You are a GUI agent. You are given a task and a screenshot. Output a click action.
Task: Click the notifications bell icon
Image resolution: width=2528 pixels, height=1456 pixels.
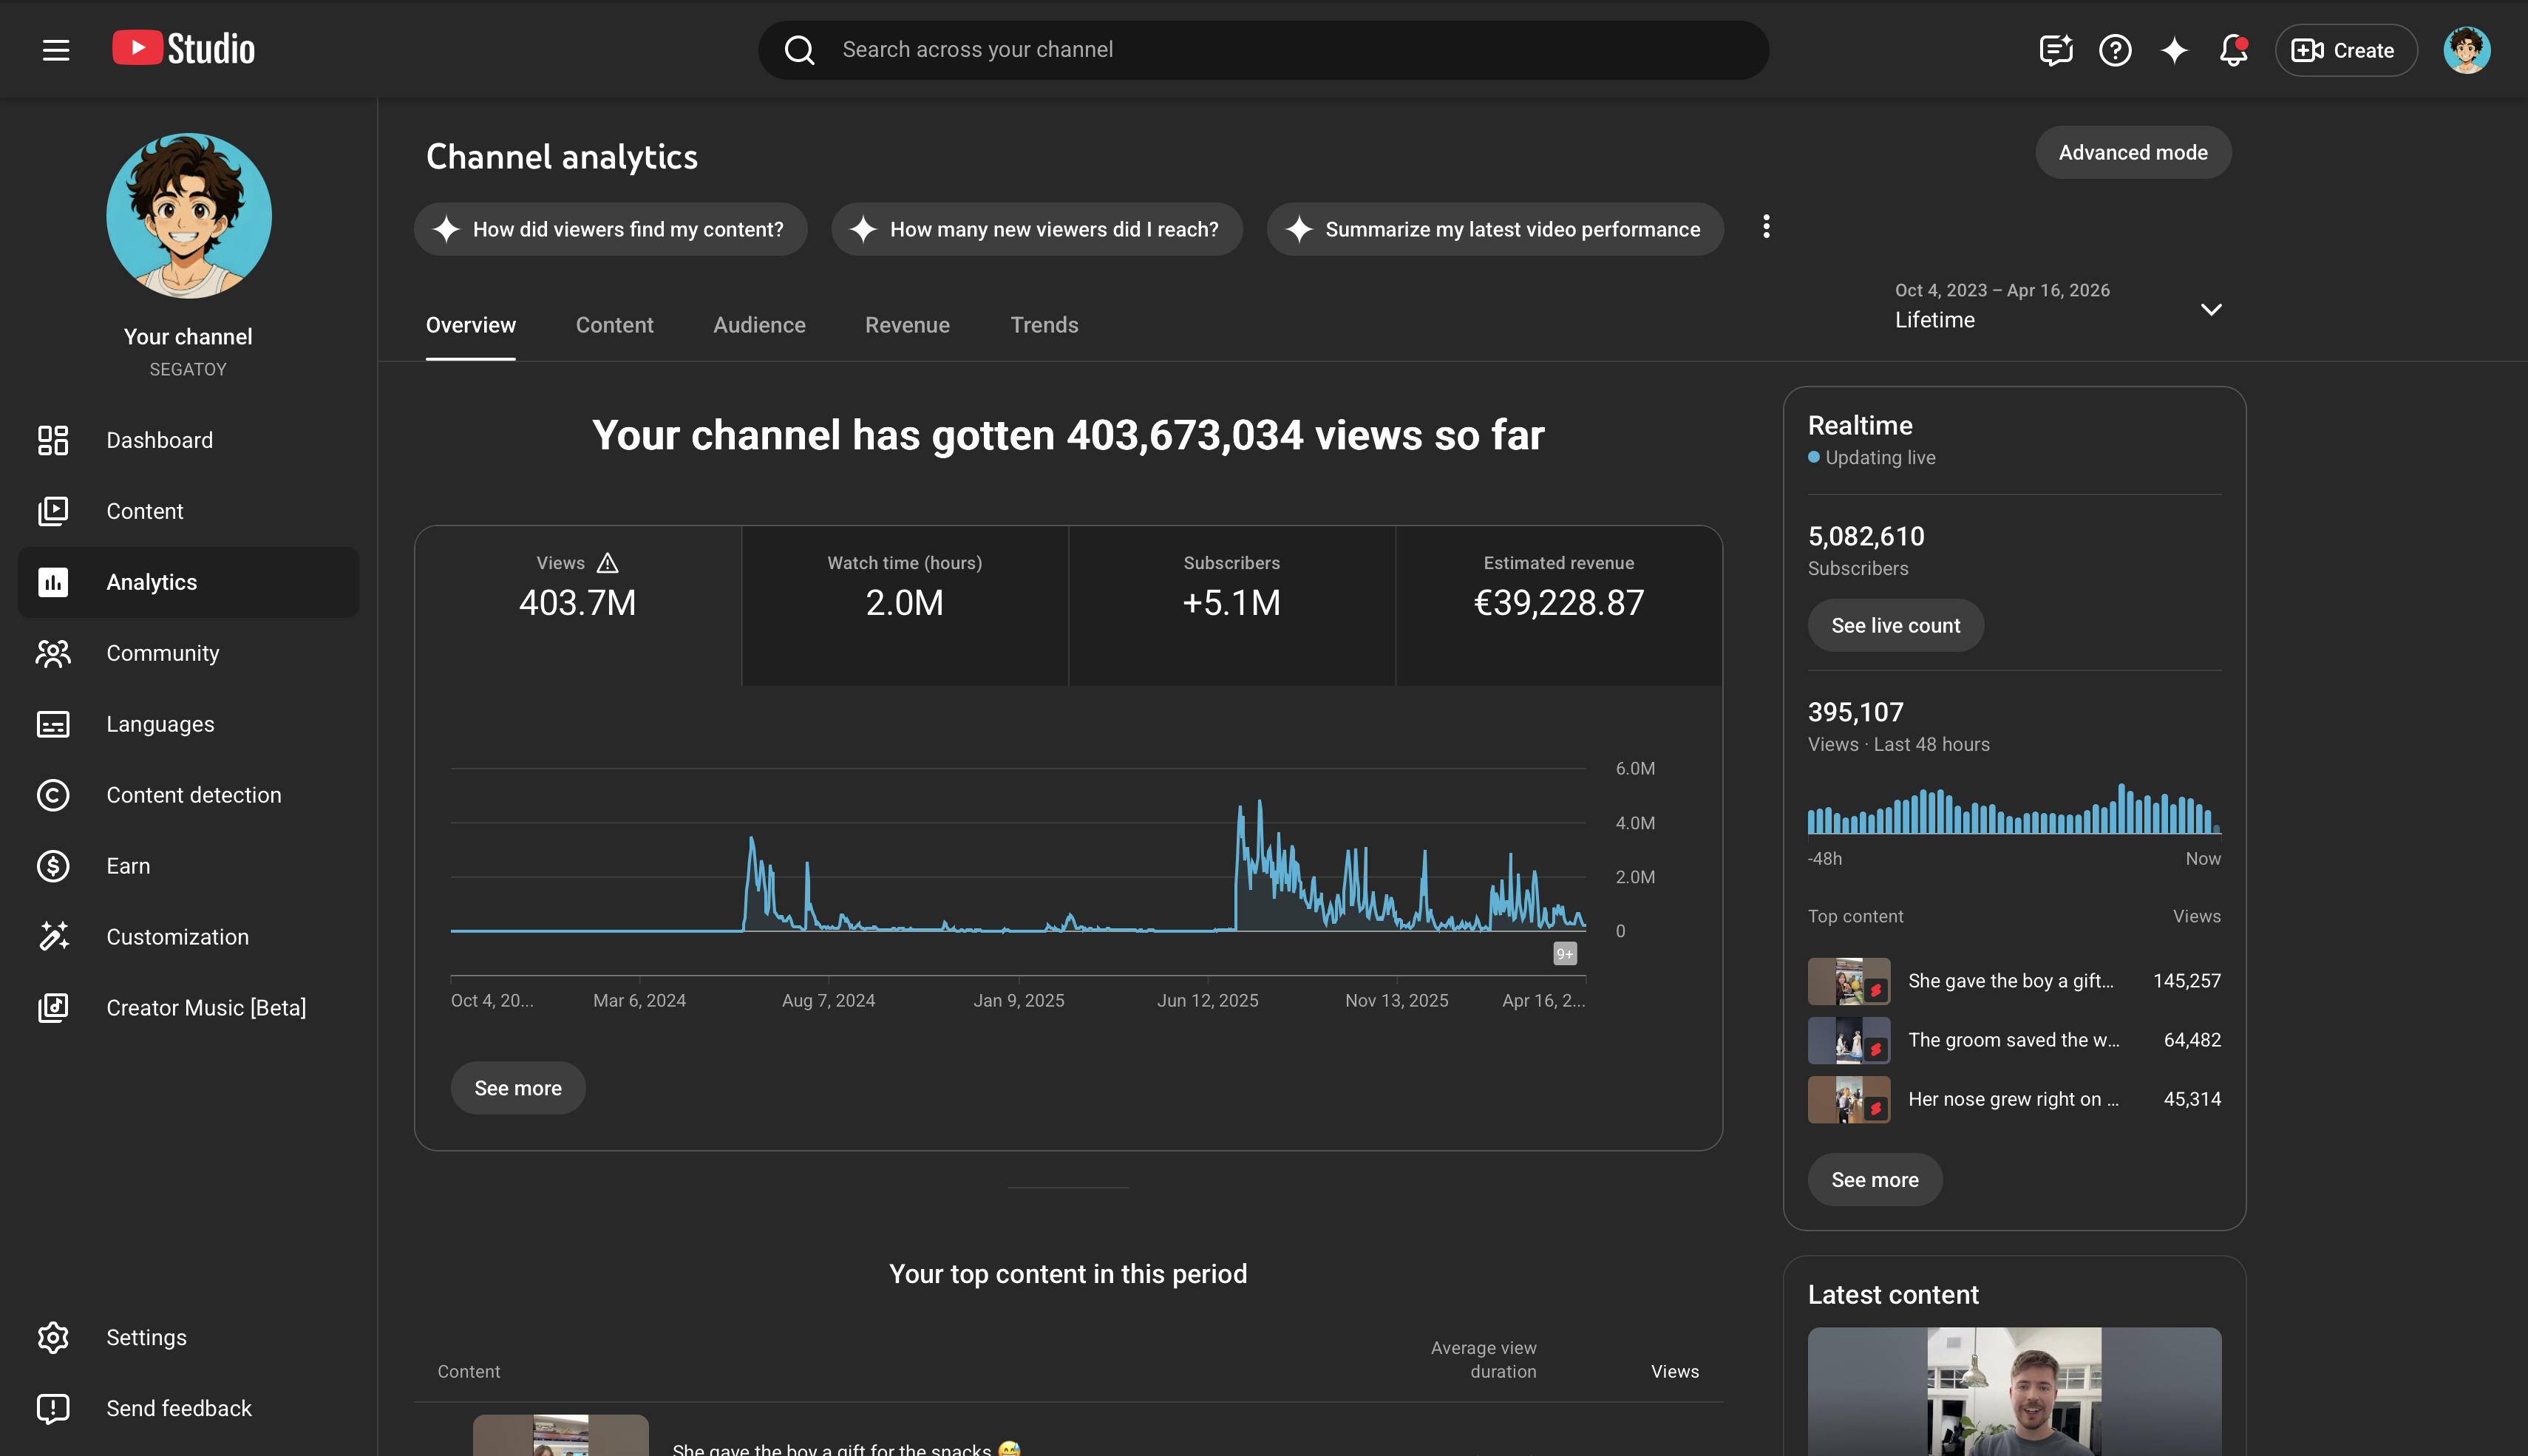point(2233,50)
